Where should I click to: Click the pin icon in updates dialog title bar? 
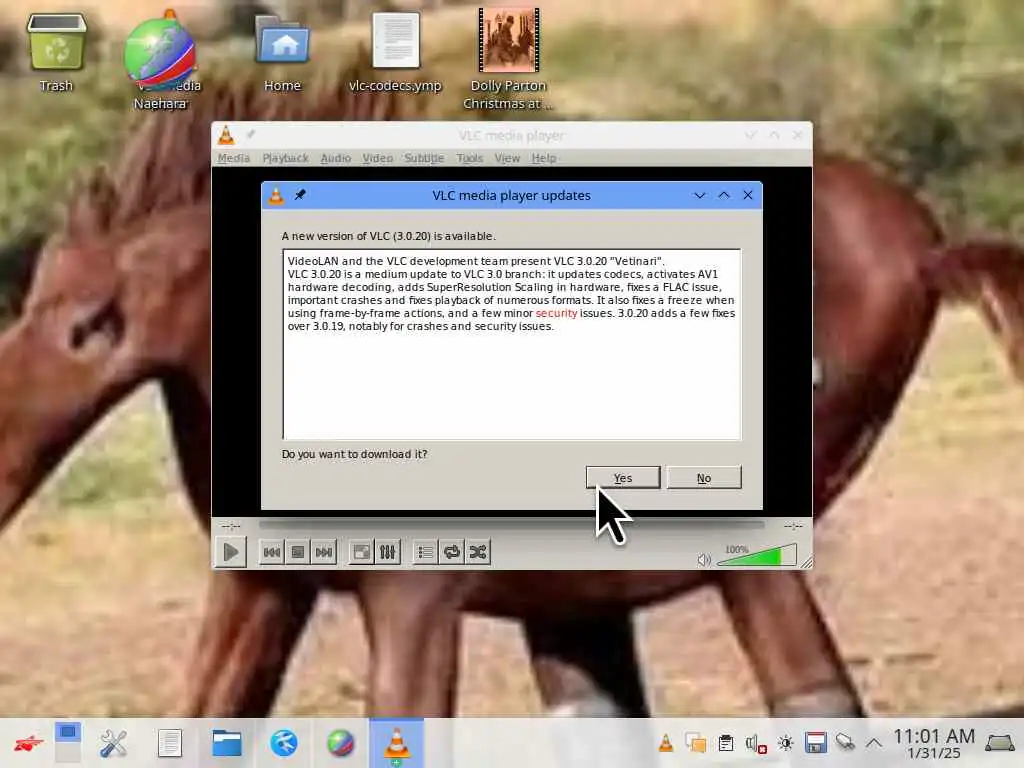(300, 195)
